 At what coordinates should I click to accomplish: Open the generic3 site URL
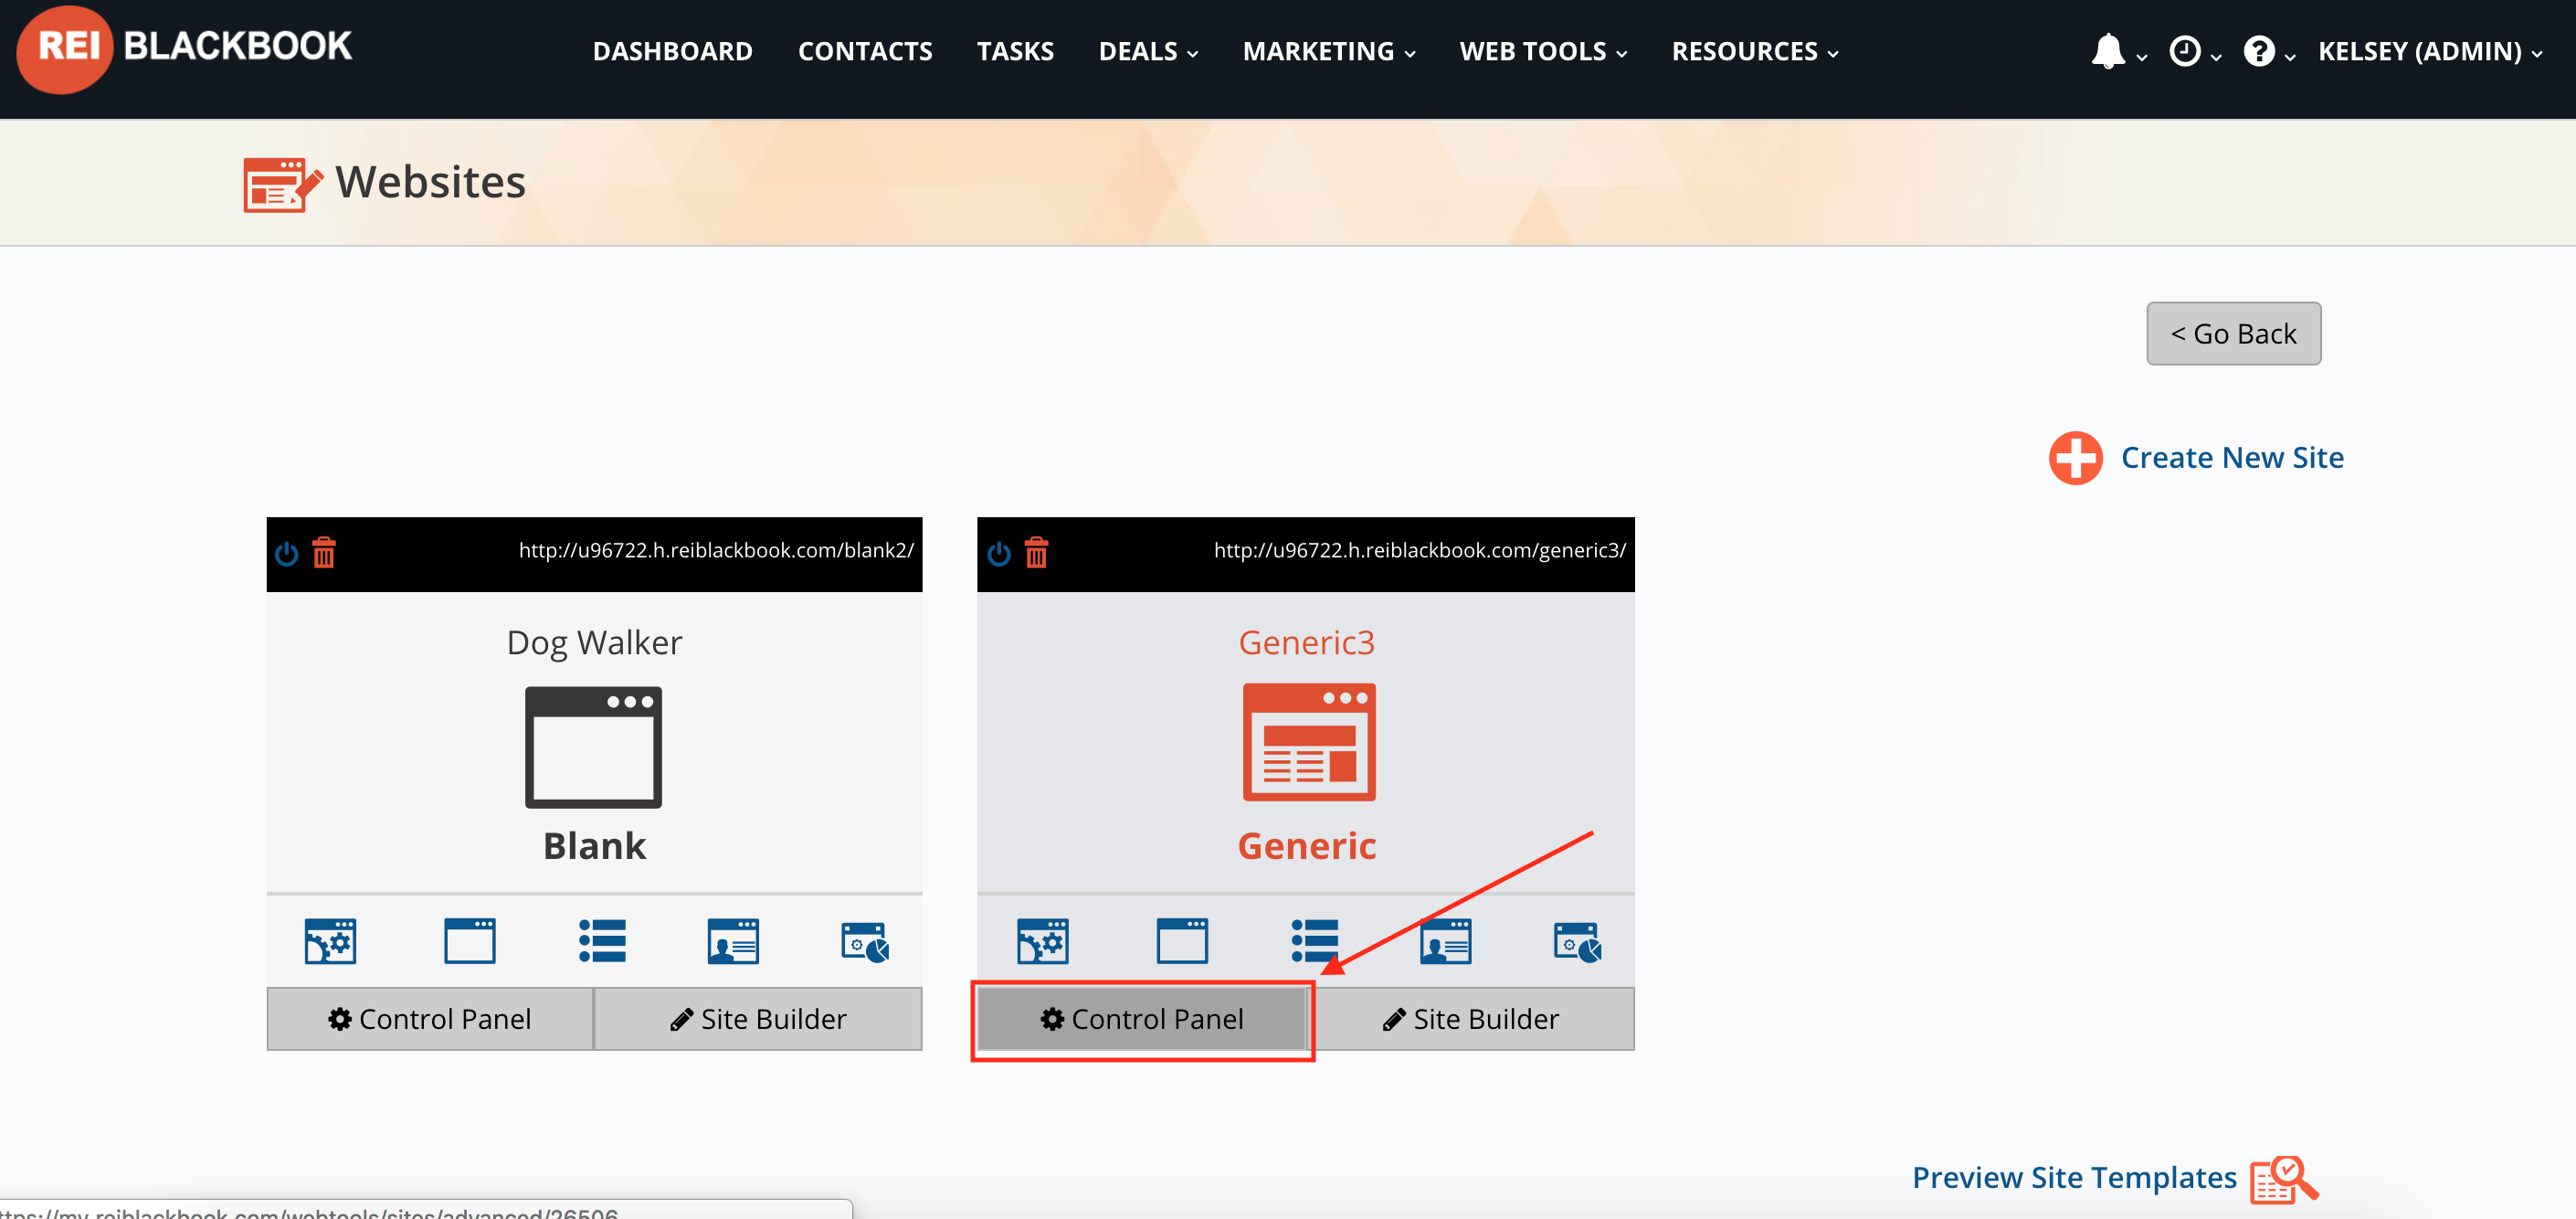(1419, 550)
